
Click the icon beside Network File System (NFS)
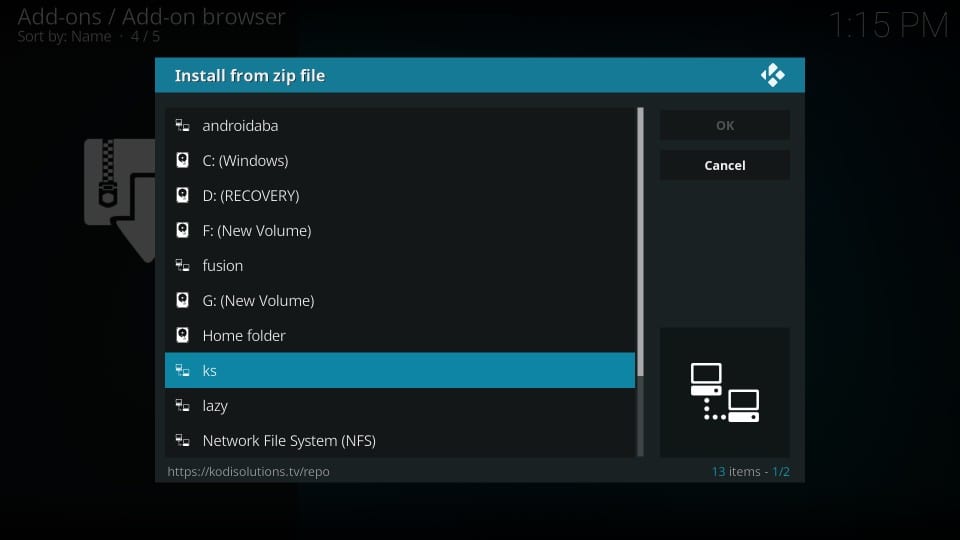[182, 440]
